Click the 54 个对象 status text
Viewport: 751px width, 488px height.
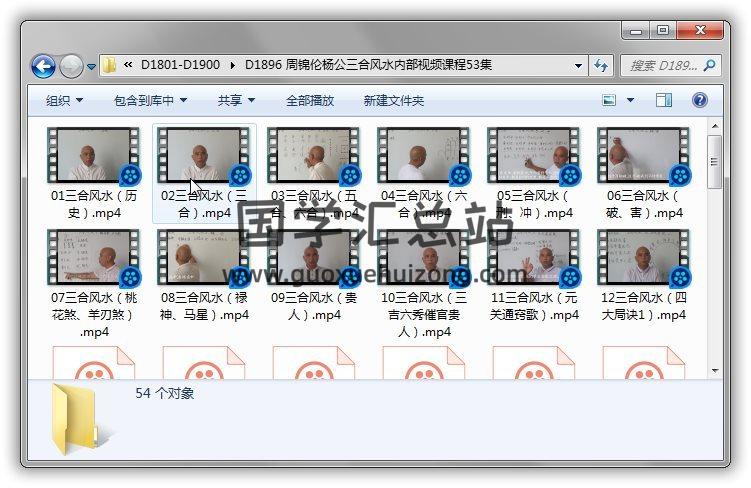[164, 393]
